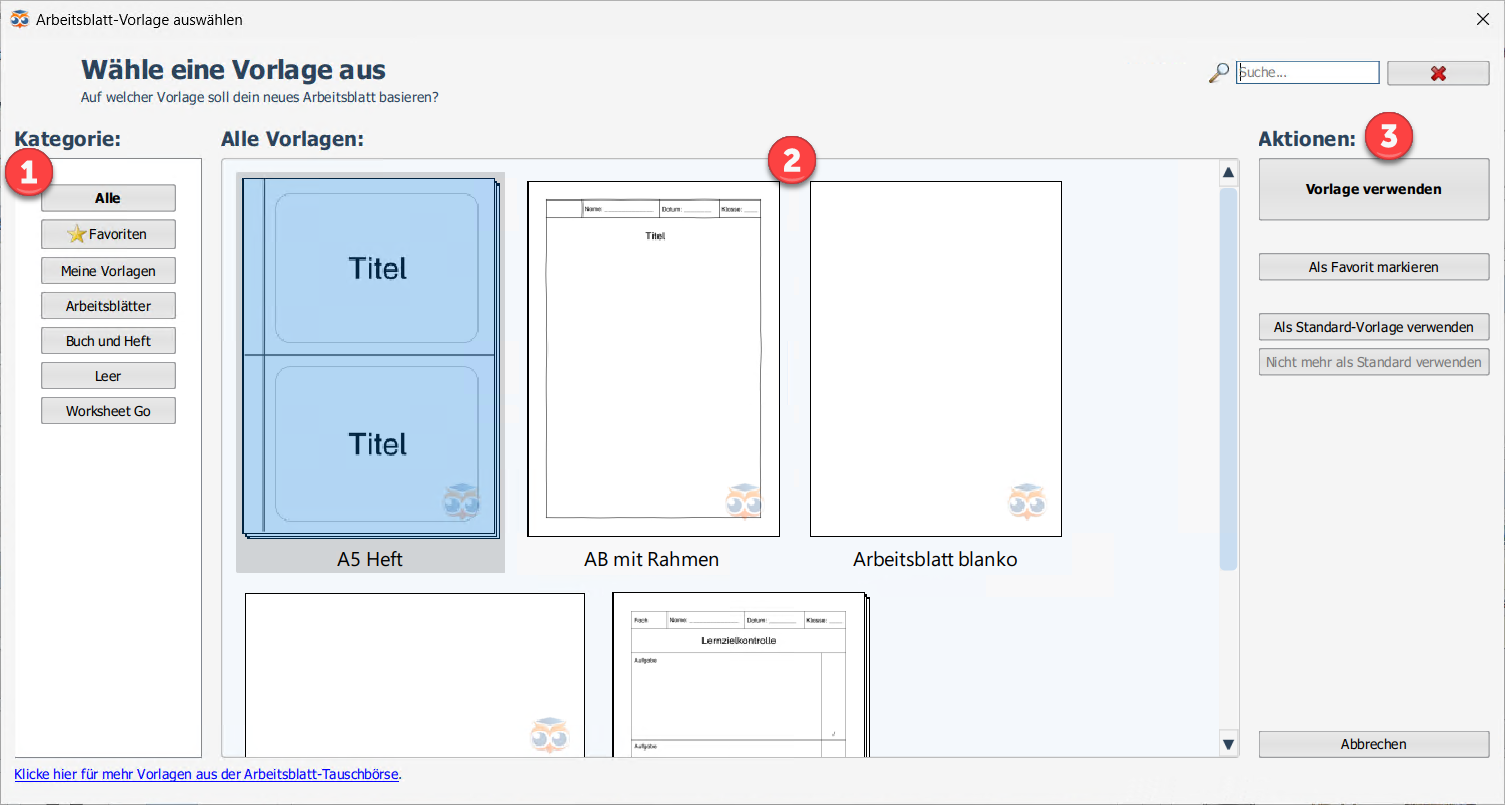1505x805 pixels.
Task: Open the Meine Vorlagen category
Action: tap(108, 270)
